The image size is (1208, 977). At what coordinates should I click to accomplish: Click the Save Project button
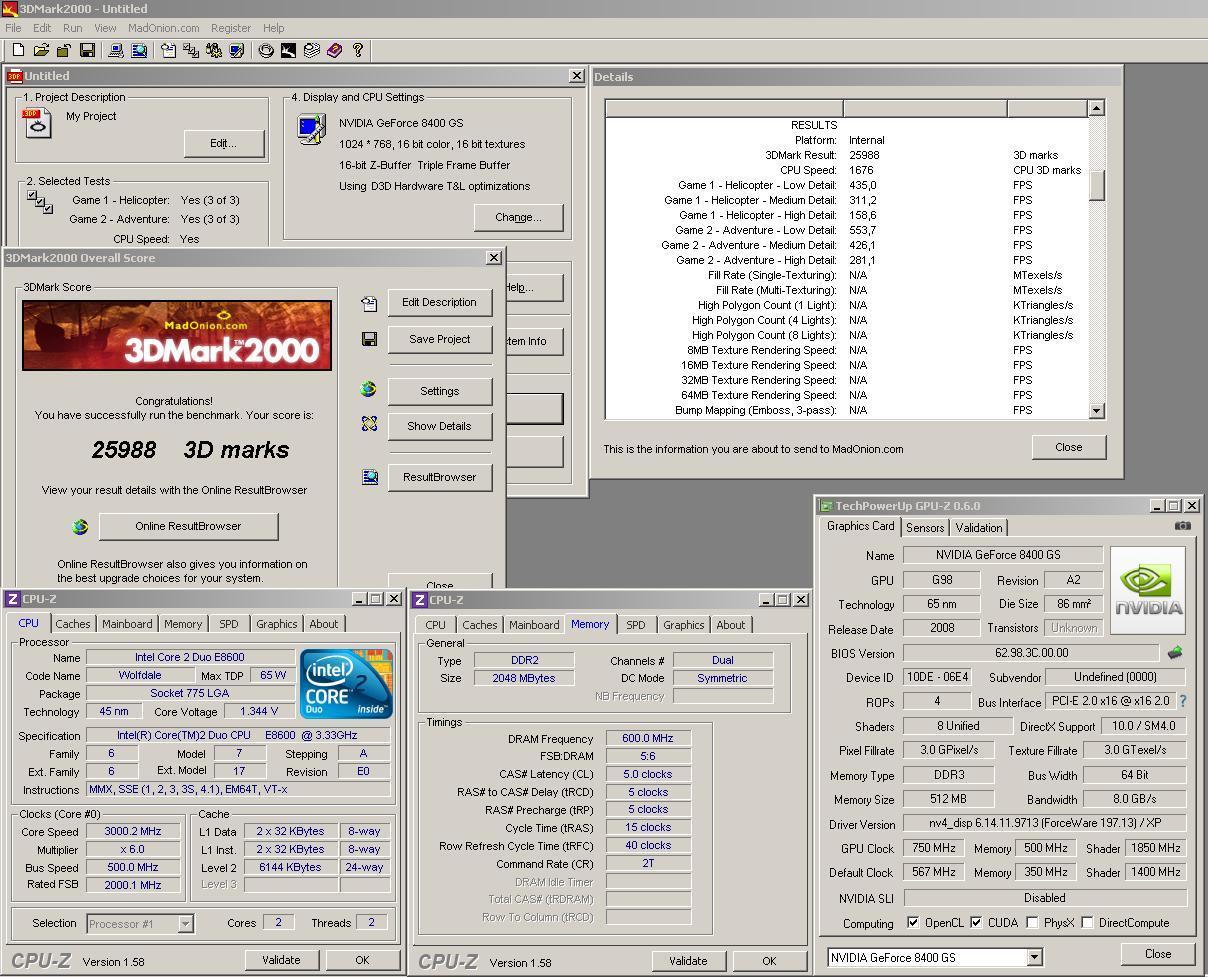440,339
